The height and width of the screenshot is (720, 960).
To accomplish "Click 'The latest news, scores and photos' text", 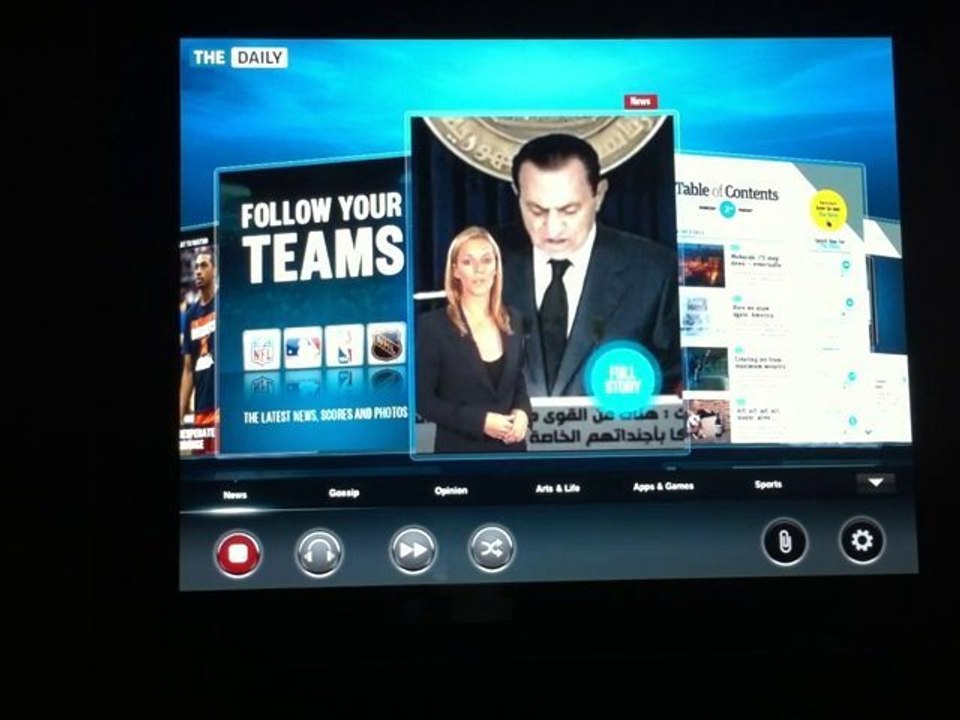I will point(326,415).
